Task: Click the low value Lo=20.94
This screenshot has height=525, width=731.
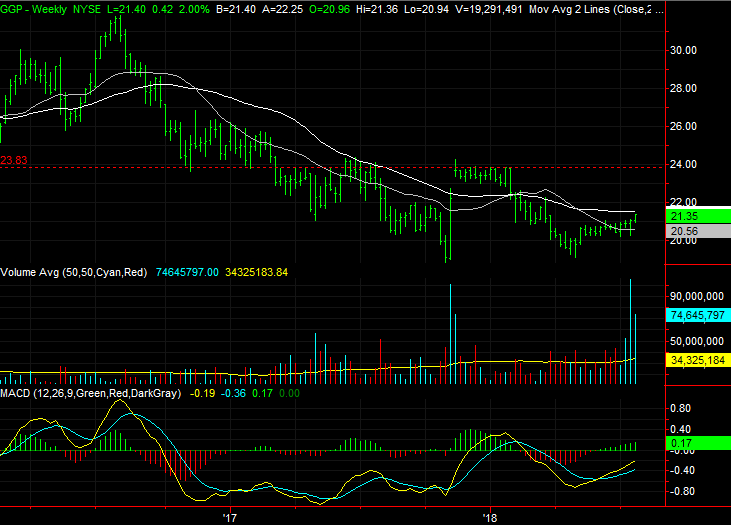Action: point(427,9)
